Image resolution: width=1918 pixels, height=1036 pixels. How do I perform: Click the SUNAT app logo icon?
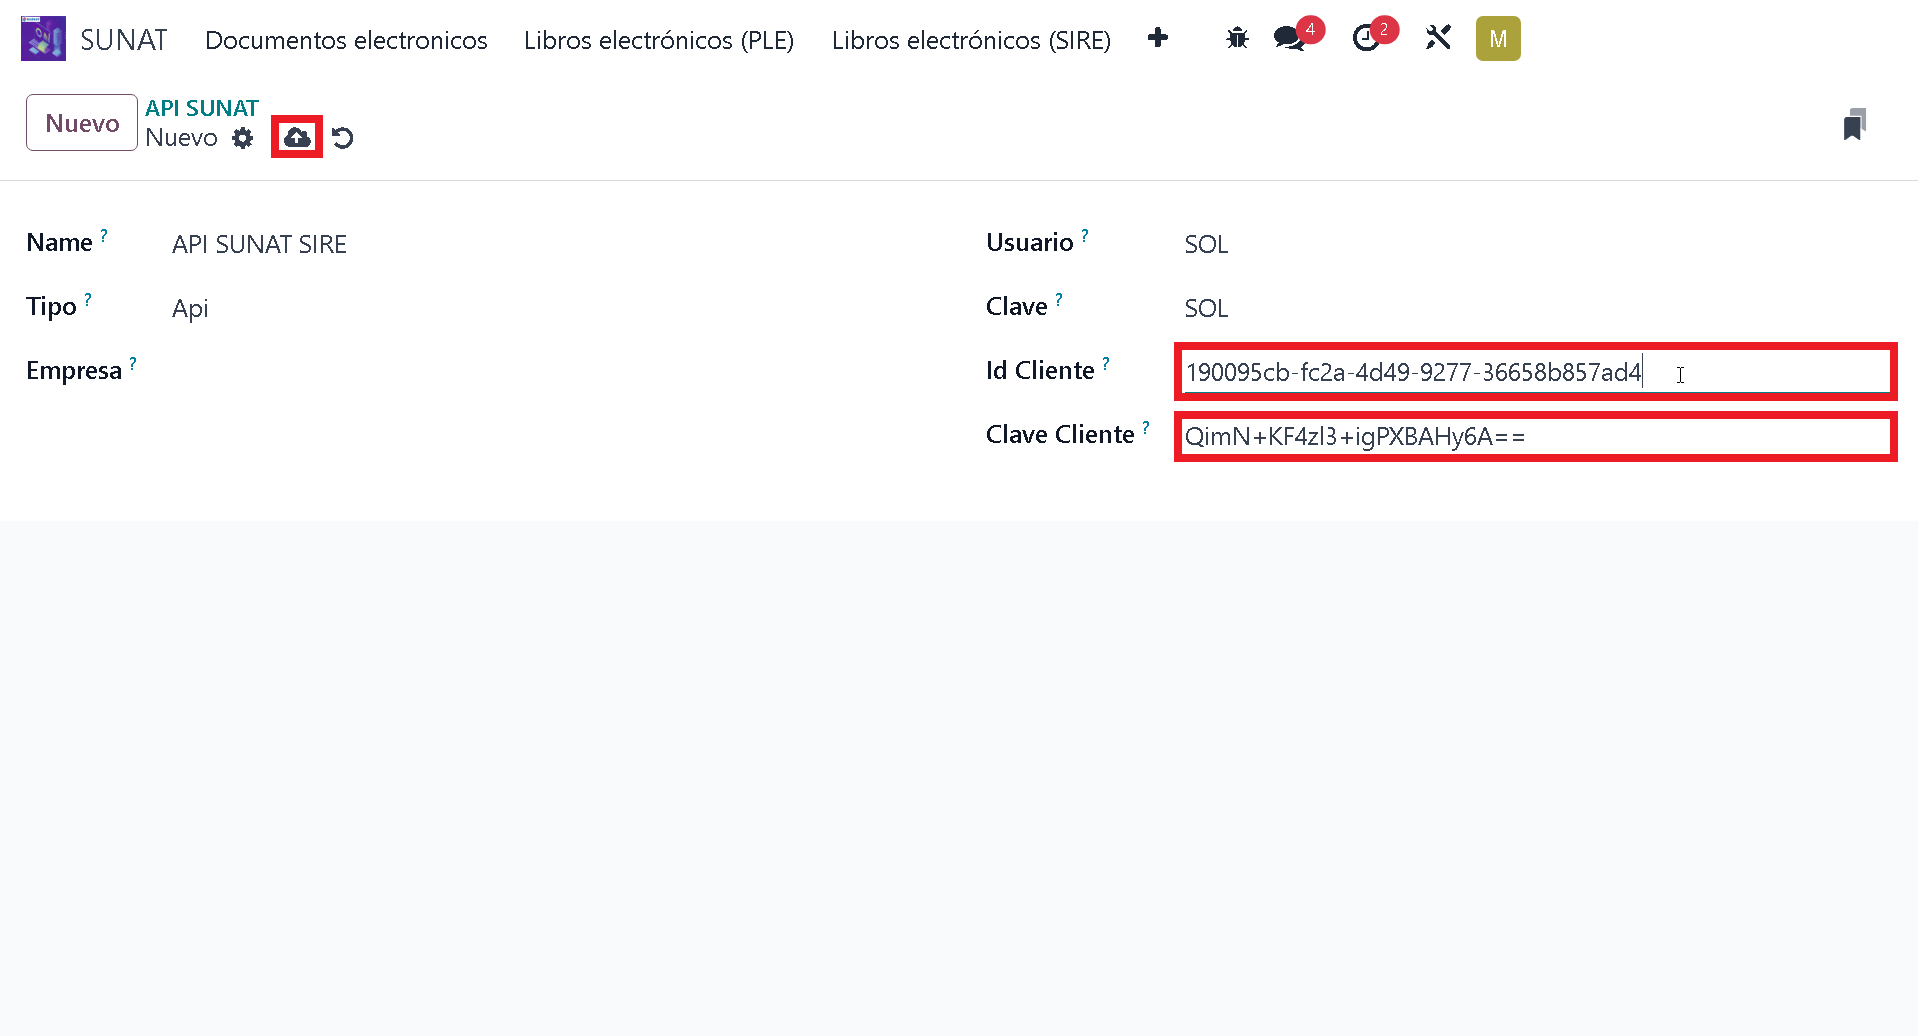(x=43, y=39)
